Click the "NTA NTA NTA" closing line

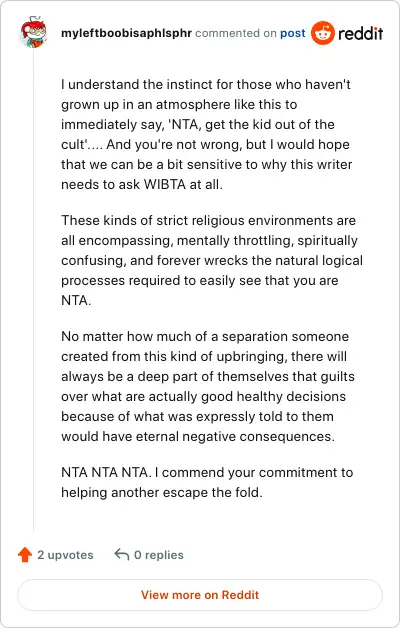pyautogui.click(x=207, y=473)
